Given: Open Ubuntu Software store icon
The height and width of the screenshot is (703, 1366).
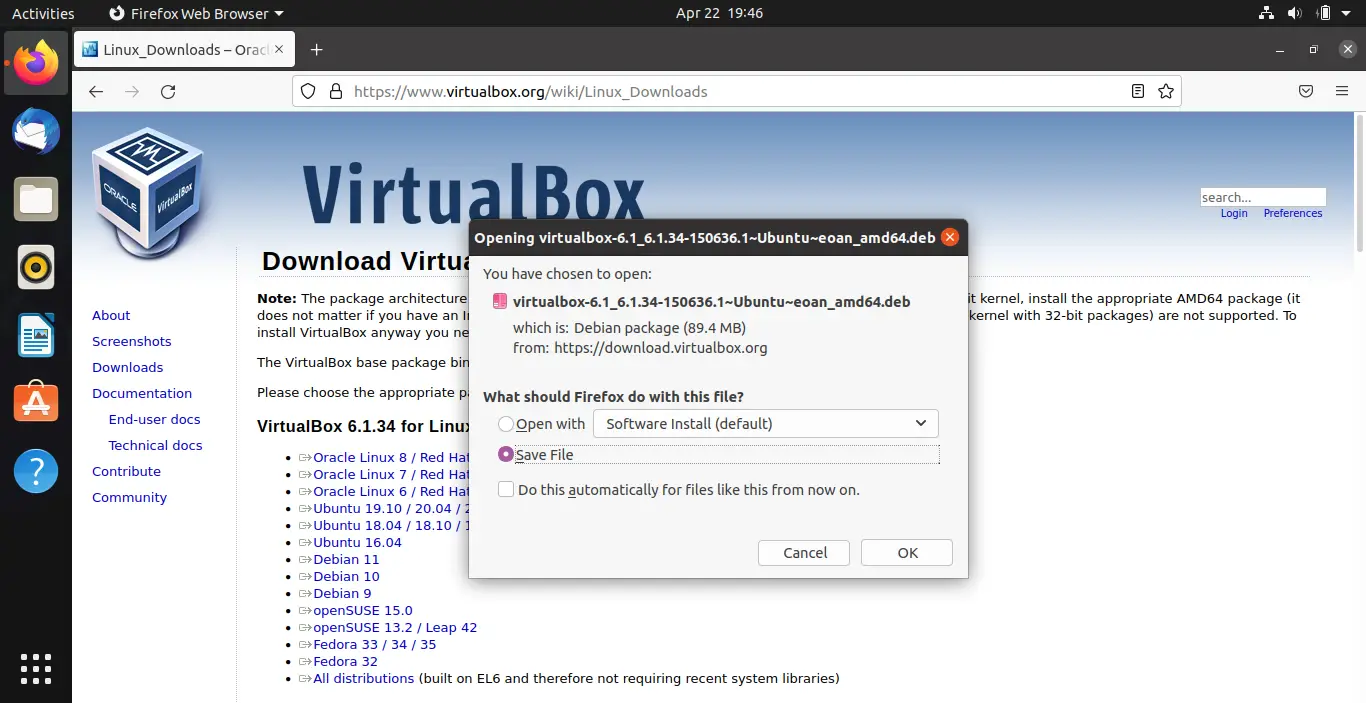Looking at the screenshot, I should (36, 402).
